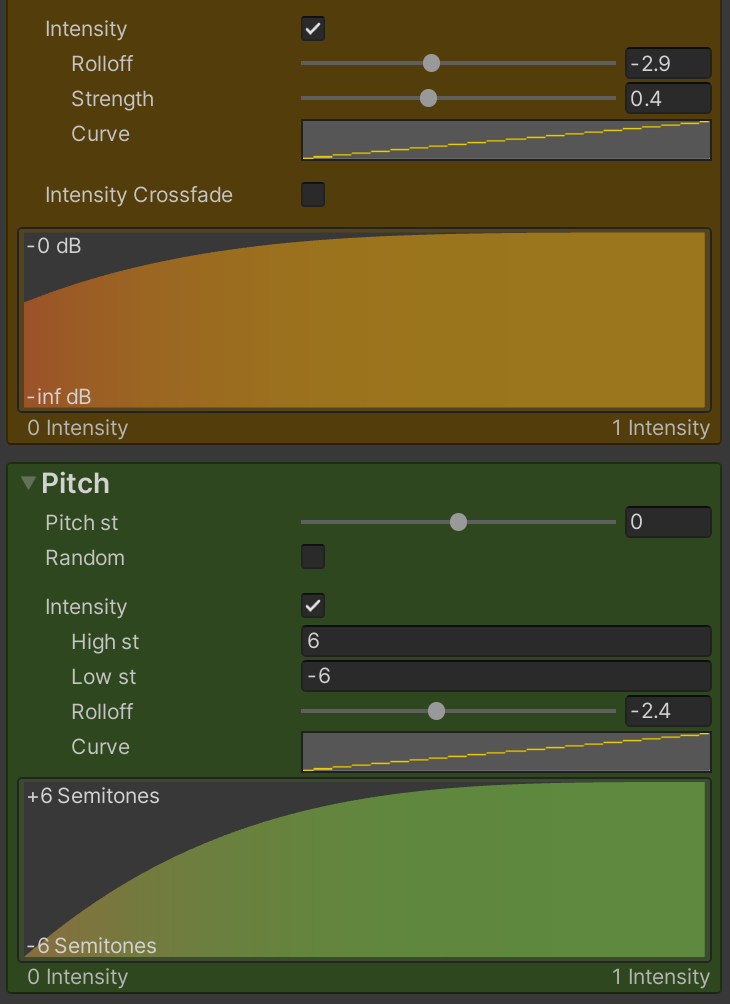Click the dB intensity graph preview
This screenshot has width=730, height=1004.
[364, 320]
